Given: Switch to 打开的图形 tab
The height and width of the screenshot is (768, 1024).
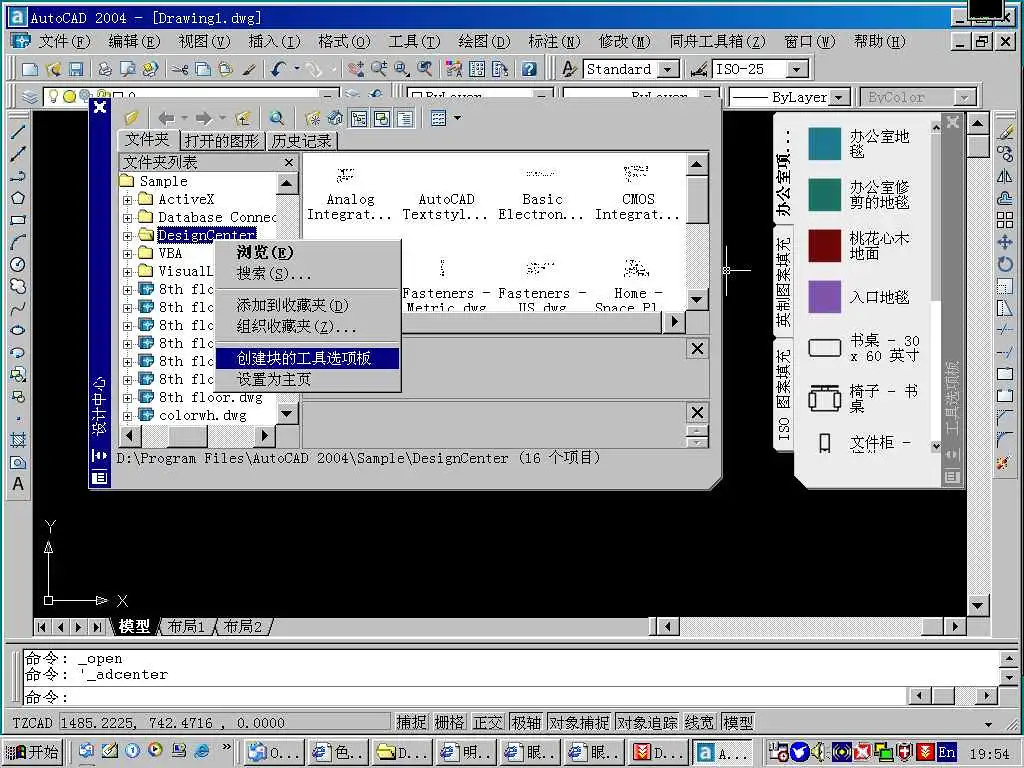Looking at the screenshot, I should click(x=221, y=140).
